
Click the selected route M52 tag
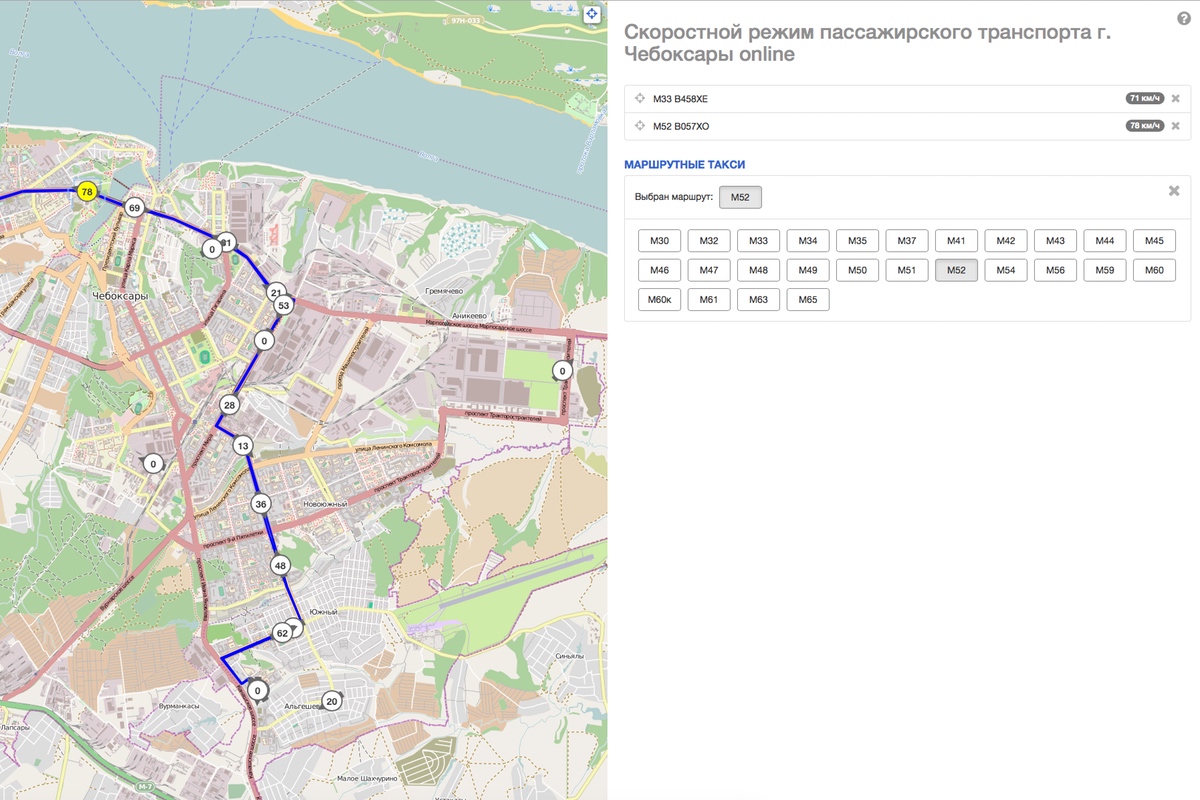coord(740,198)
